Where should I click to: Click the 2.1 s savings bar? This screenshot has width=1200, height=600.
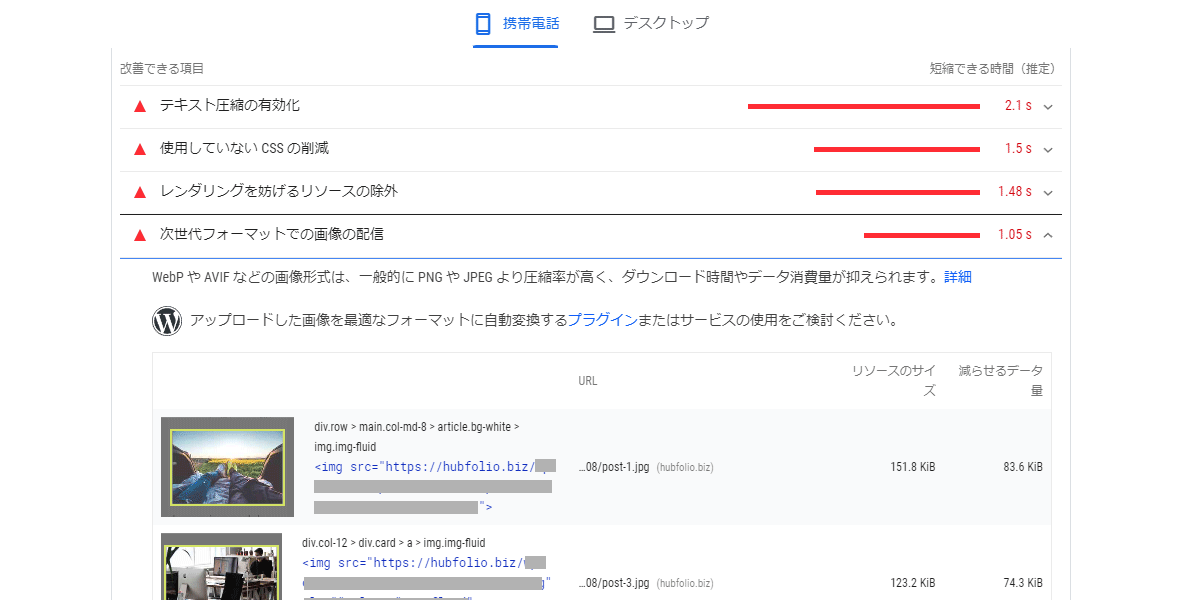tap(864, 106)
